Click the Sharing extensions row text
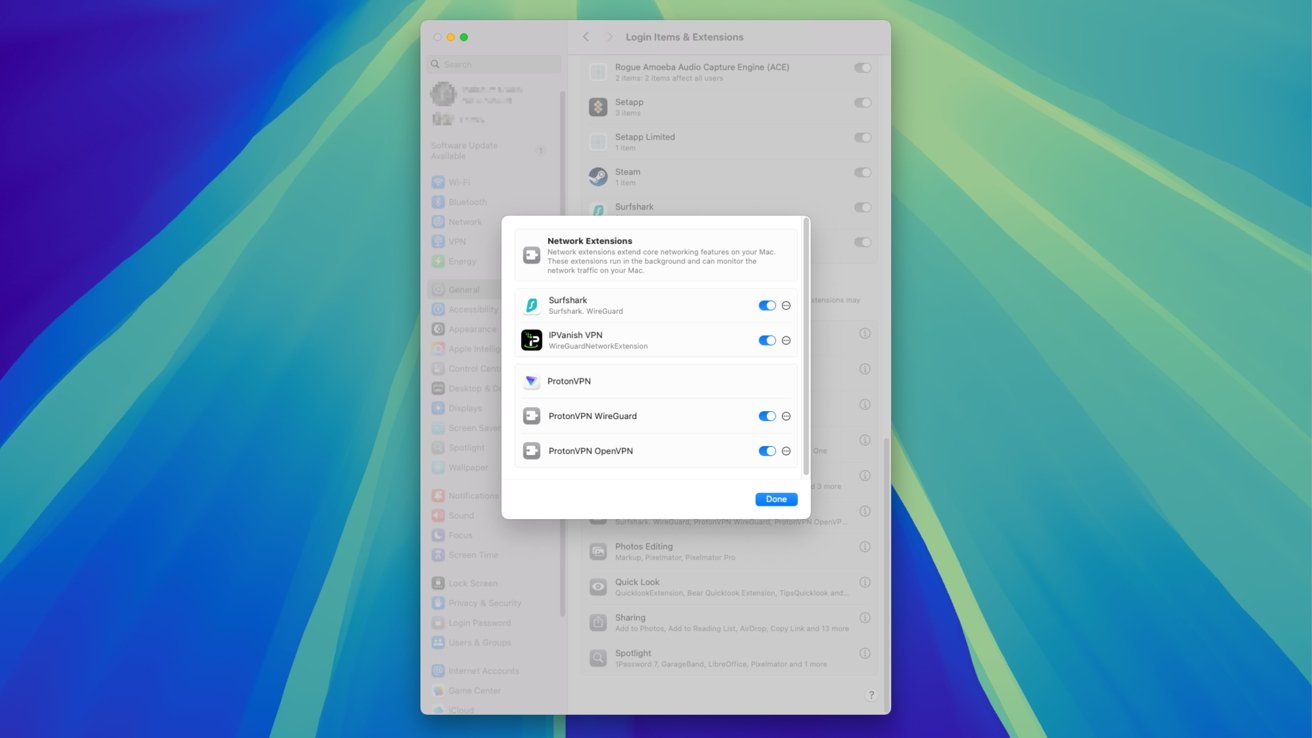Screen dimensions: 1312x738 (731, 622)
